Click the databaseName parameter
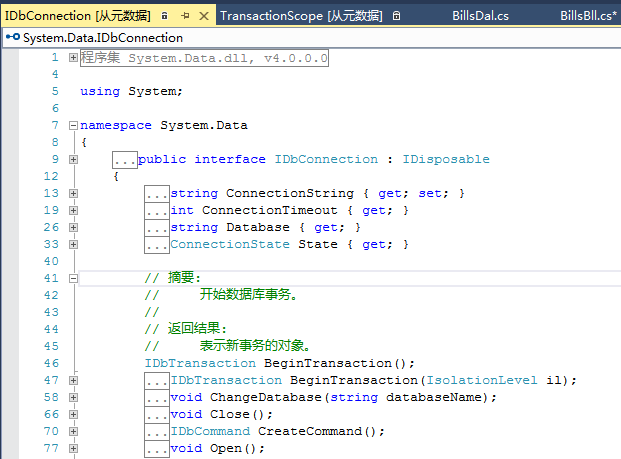Screen dimensions: 621x459 tap(434, 397)
